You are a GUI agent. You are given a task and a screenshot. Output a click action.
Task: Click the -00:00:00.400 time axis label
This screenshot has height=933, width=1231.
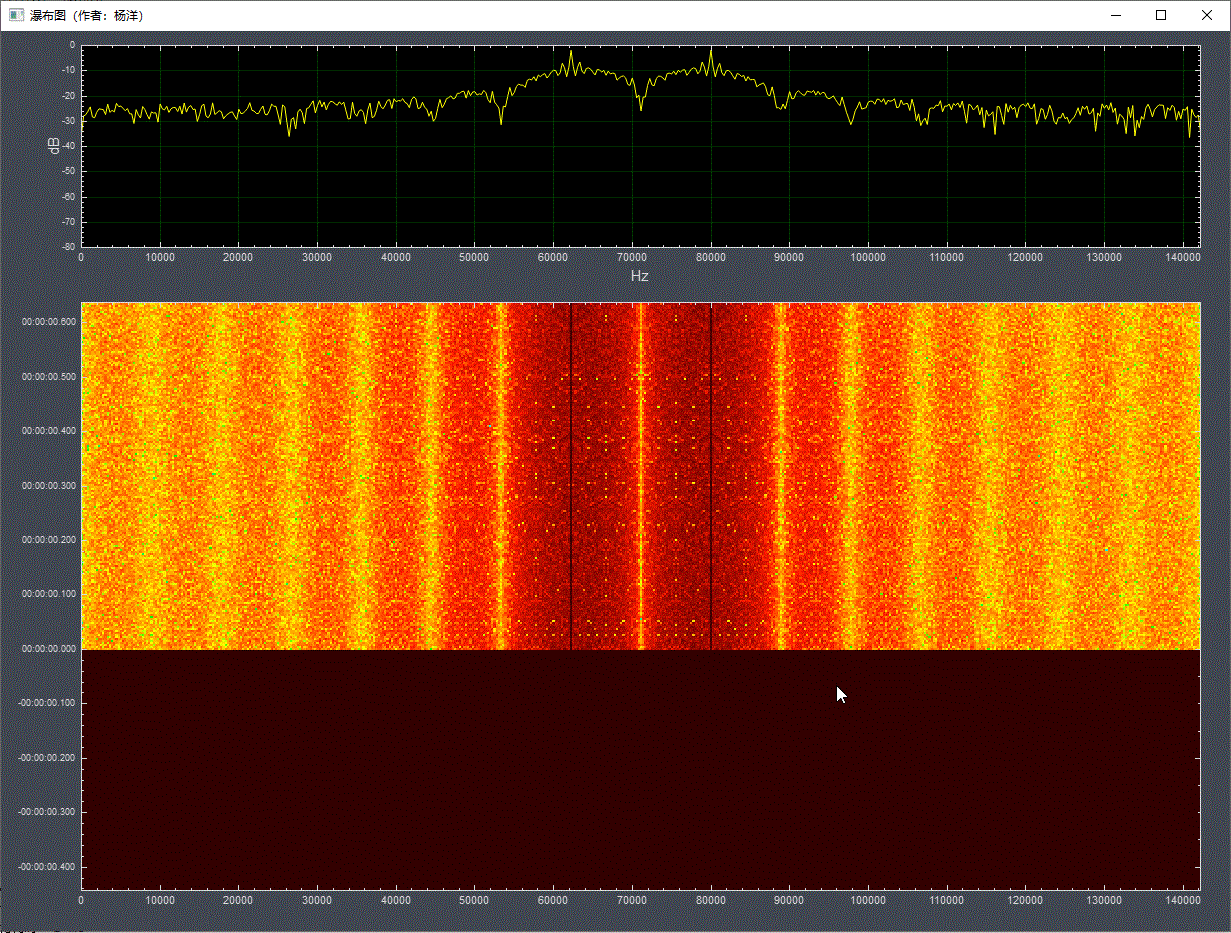[47, 866]
